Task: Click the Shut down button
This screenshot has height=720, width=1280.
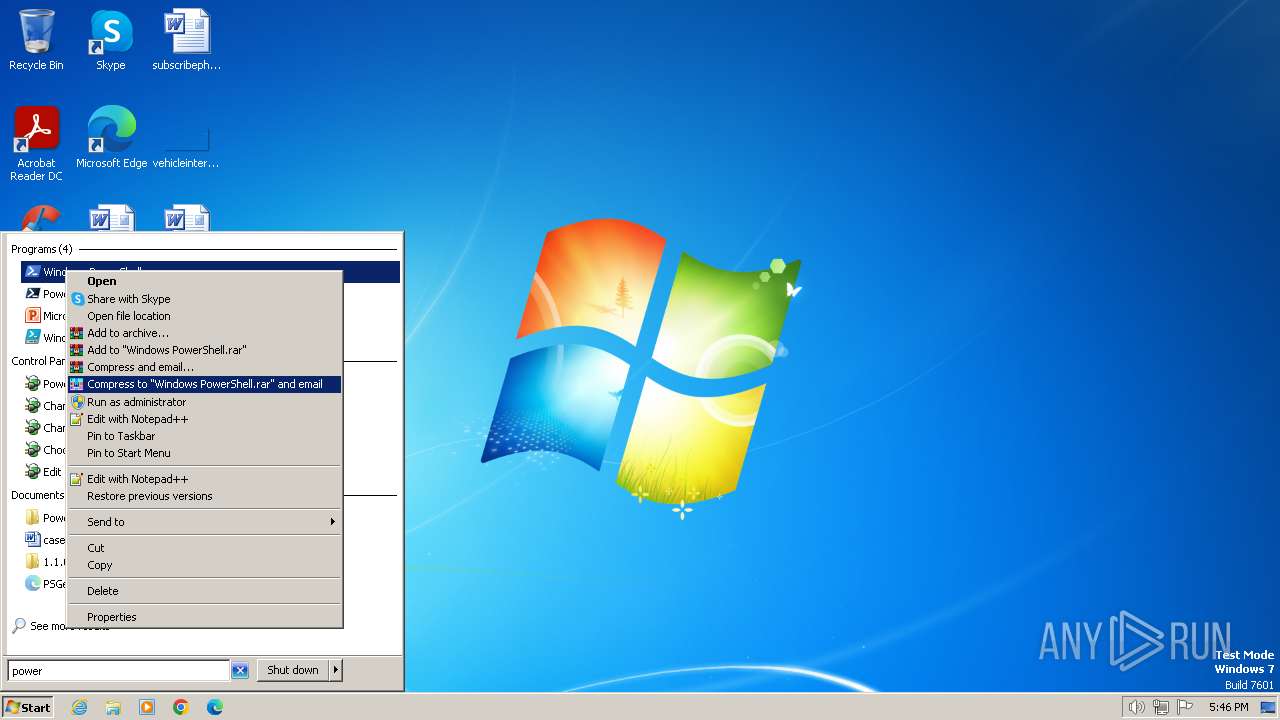Action: tap(293, 670)
